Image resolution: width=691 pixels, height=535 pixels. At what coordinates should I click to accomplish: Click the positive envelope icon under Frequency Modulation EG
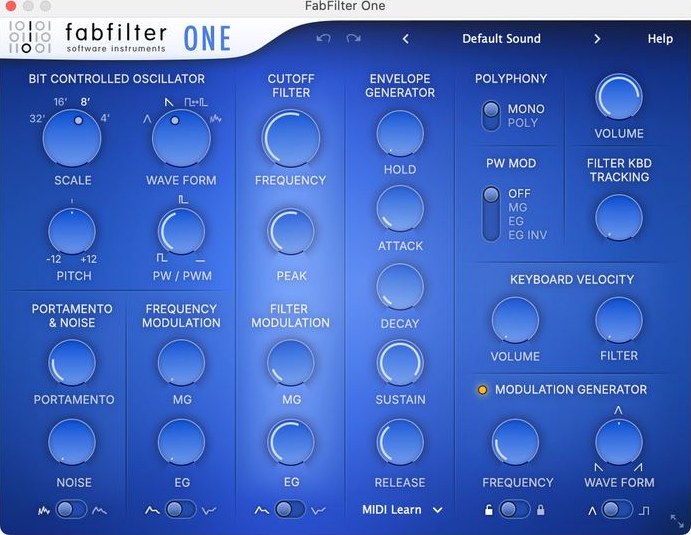(x=152, y=510)
